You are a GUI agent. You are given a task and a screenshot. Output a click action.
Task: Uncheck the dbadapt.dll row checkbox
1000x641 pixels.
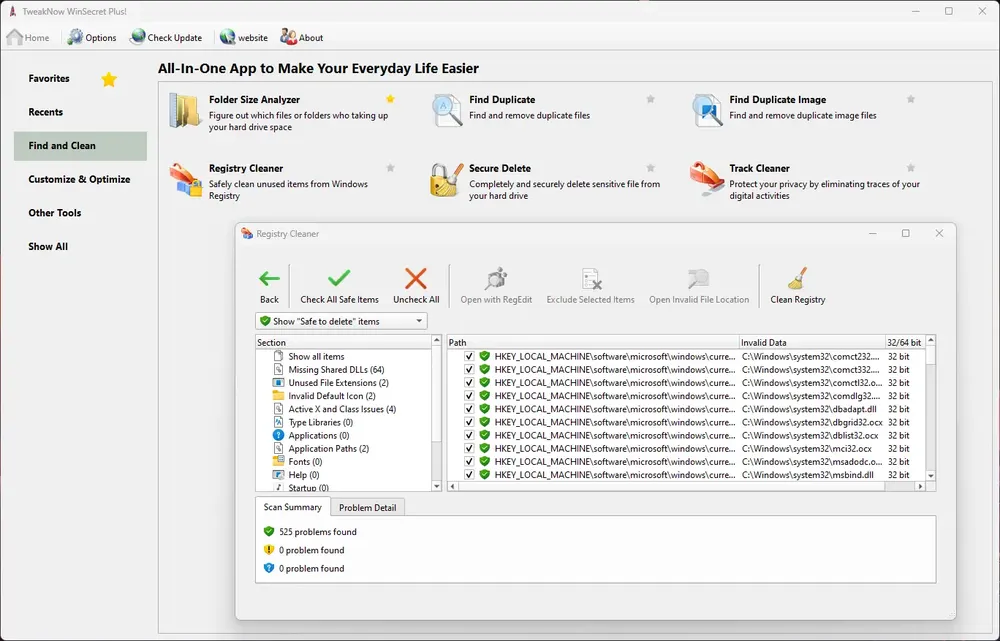click(x=469, y=409)
